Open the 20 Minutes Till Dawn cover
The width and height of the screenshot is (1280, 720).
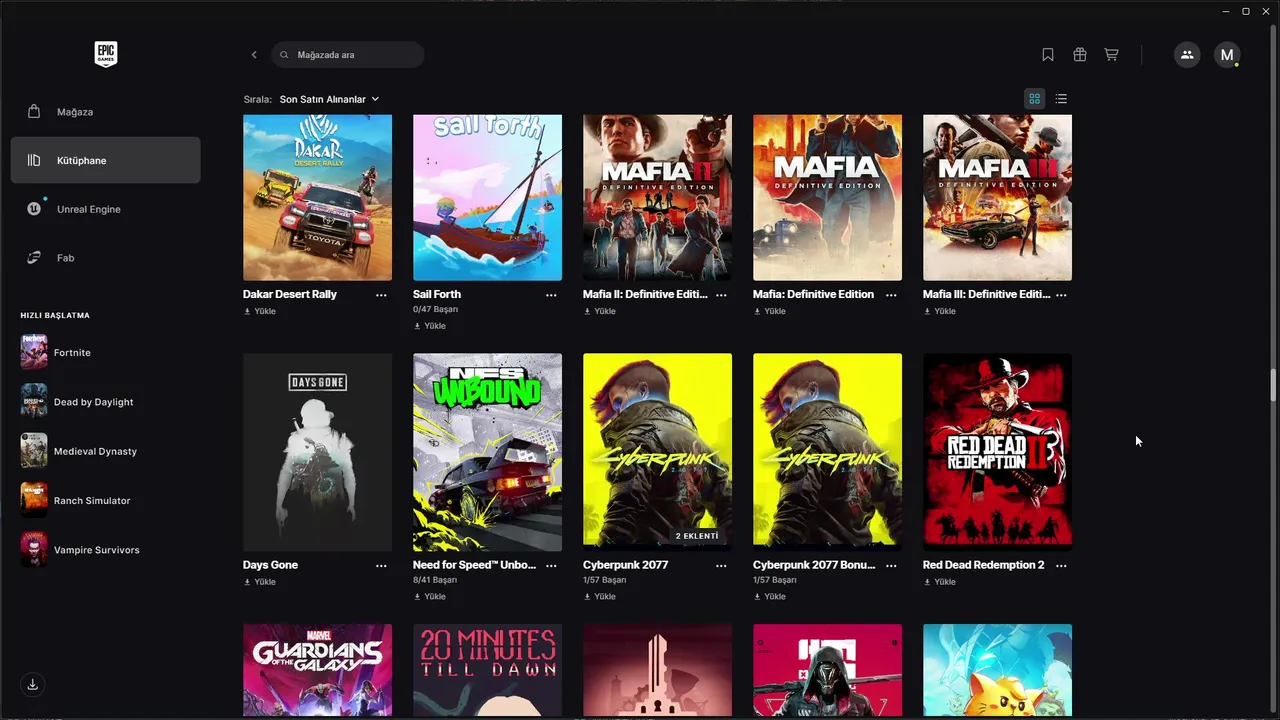(487, 670)
